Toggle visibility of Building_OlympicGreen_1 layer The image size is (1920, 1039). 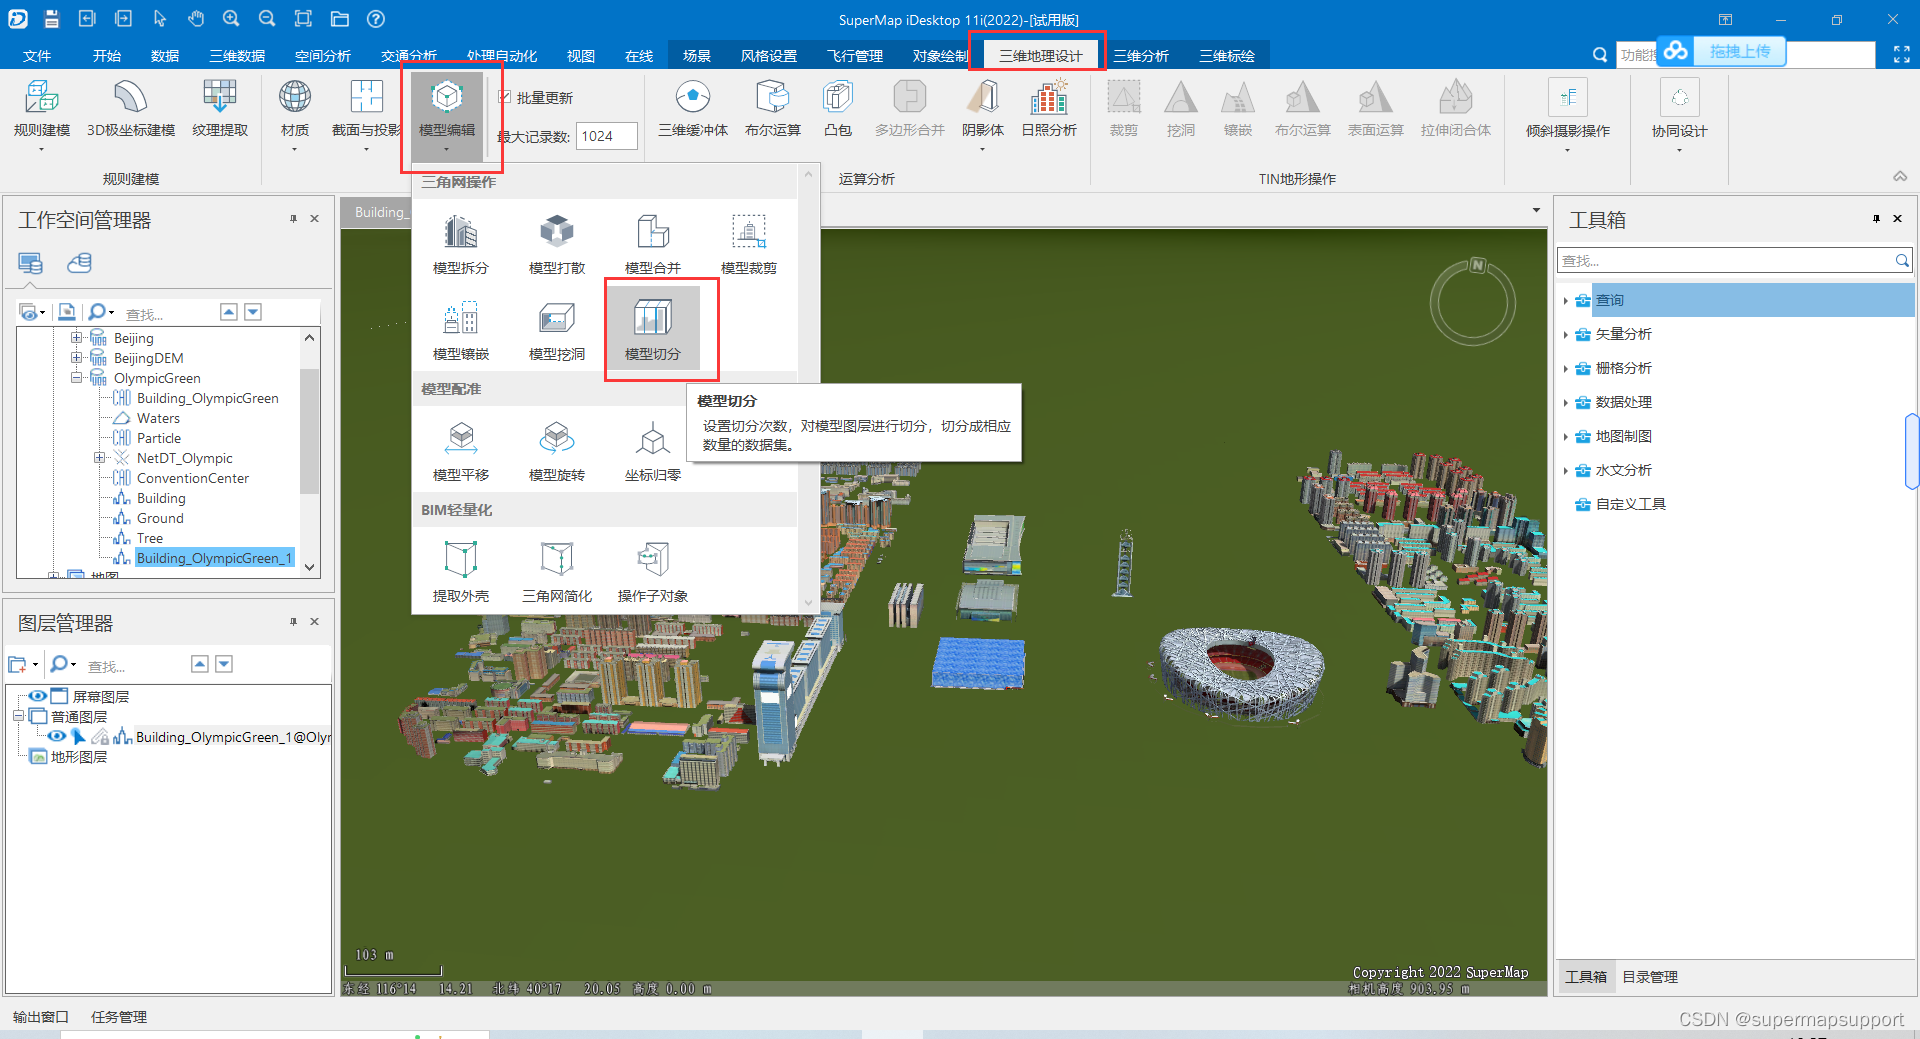[x=56, y=736]
